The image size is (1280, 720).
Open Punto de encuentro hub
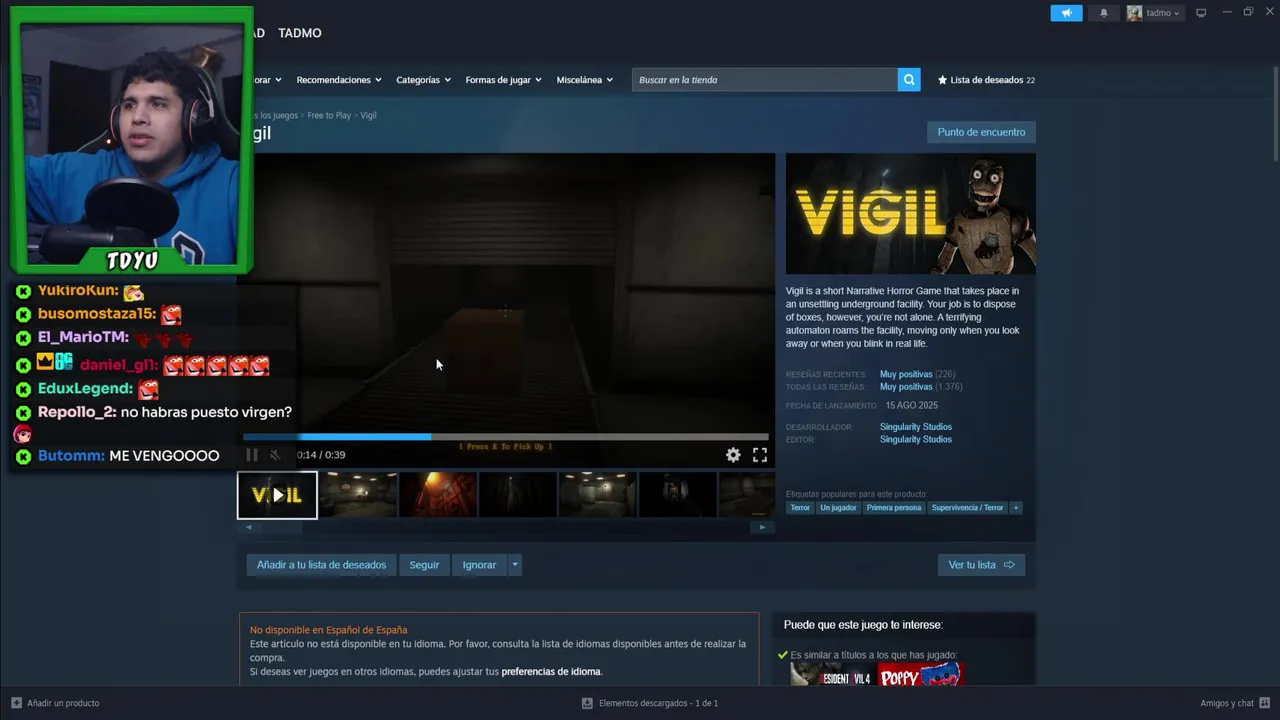click(981, 132)
